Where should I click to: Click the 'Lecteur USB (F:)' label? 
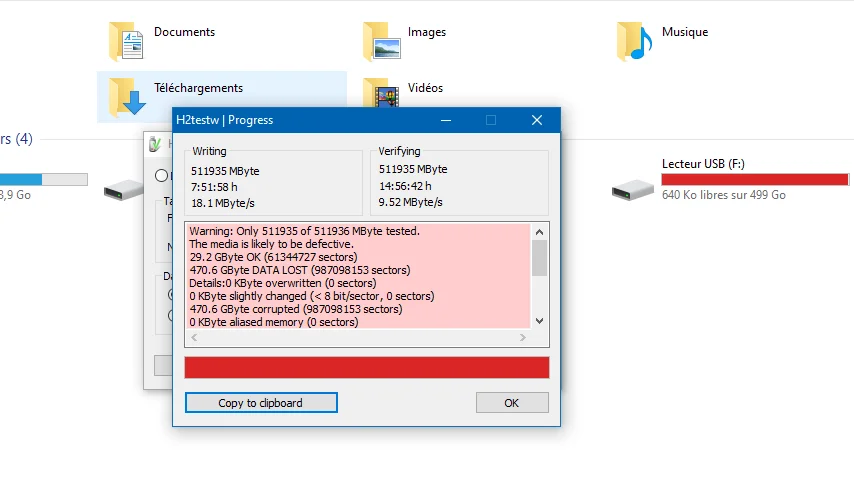[703, 163]
